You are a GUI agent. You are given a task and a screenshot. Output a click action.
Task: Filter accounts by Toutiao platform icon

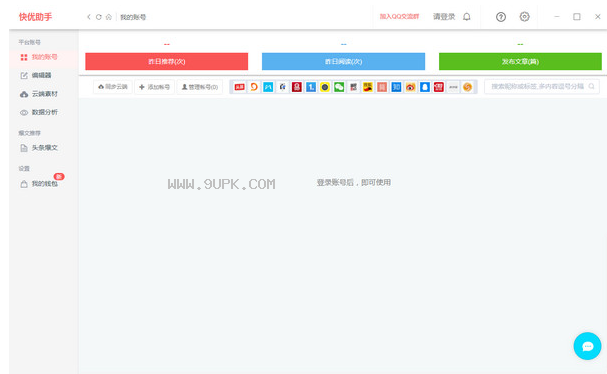tap(240, 87)
